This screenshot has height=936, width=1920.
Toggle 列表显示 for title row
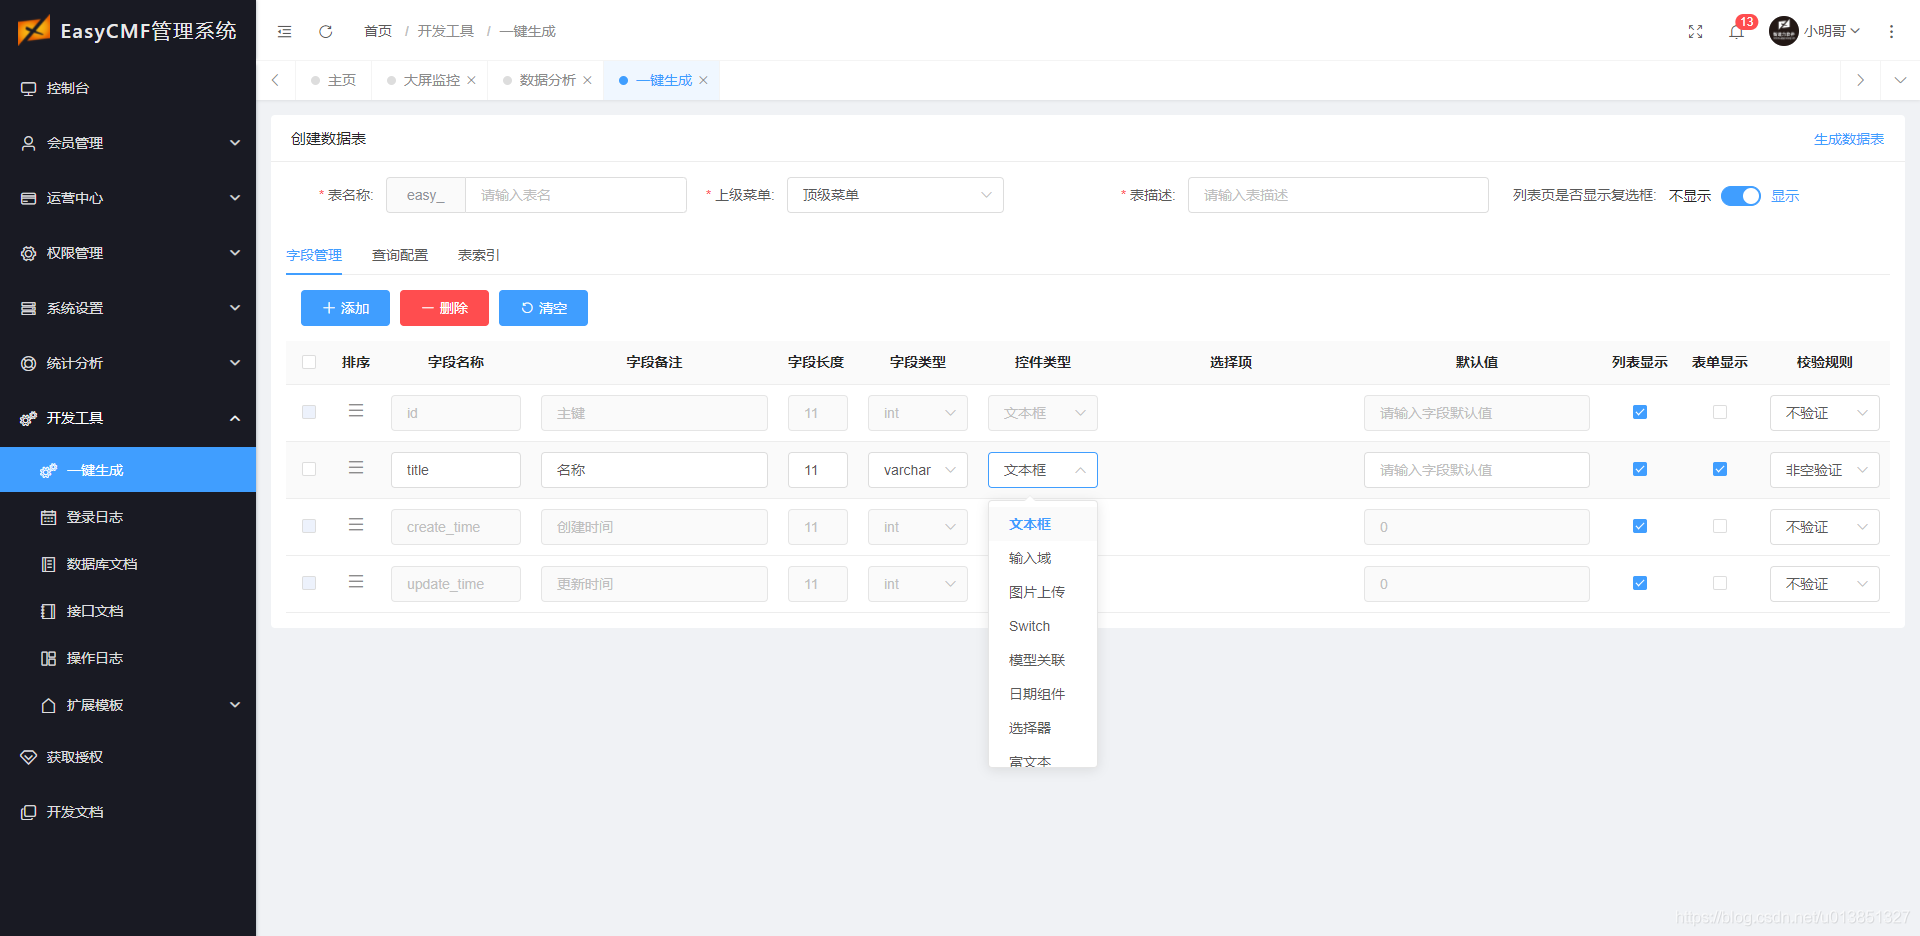1640,469
